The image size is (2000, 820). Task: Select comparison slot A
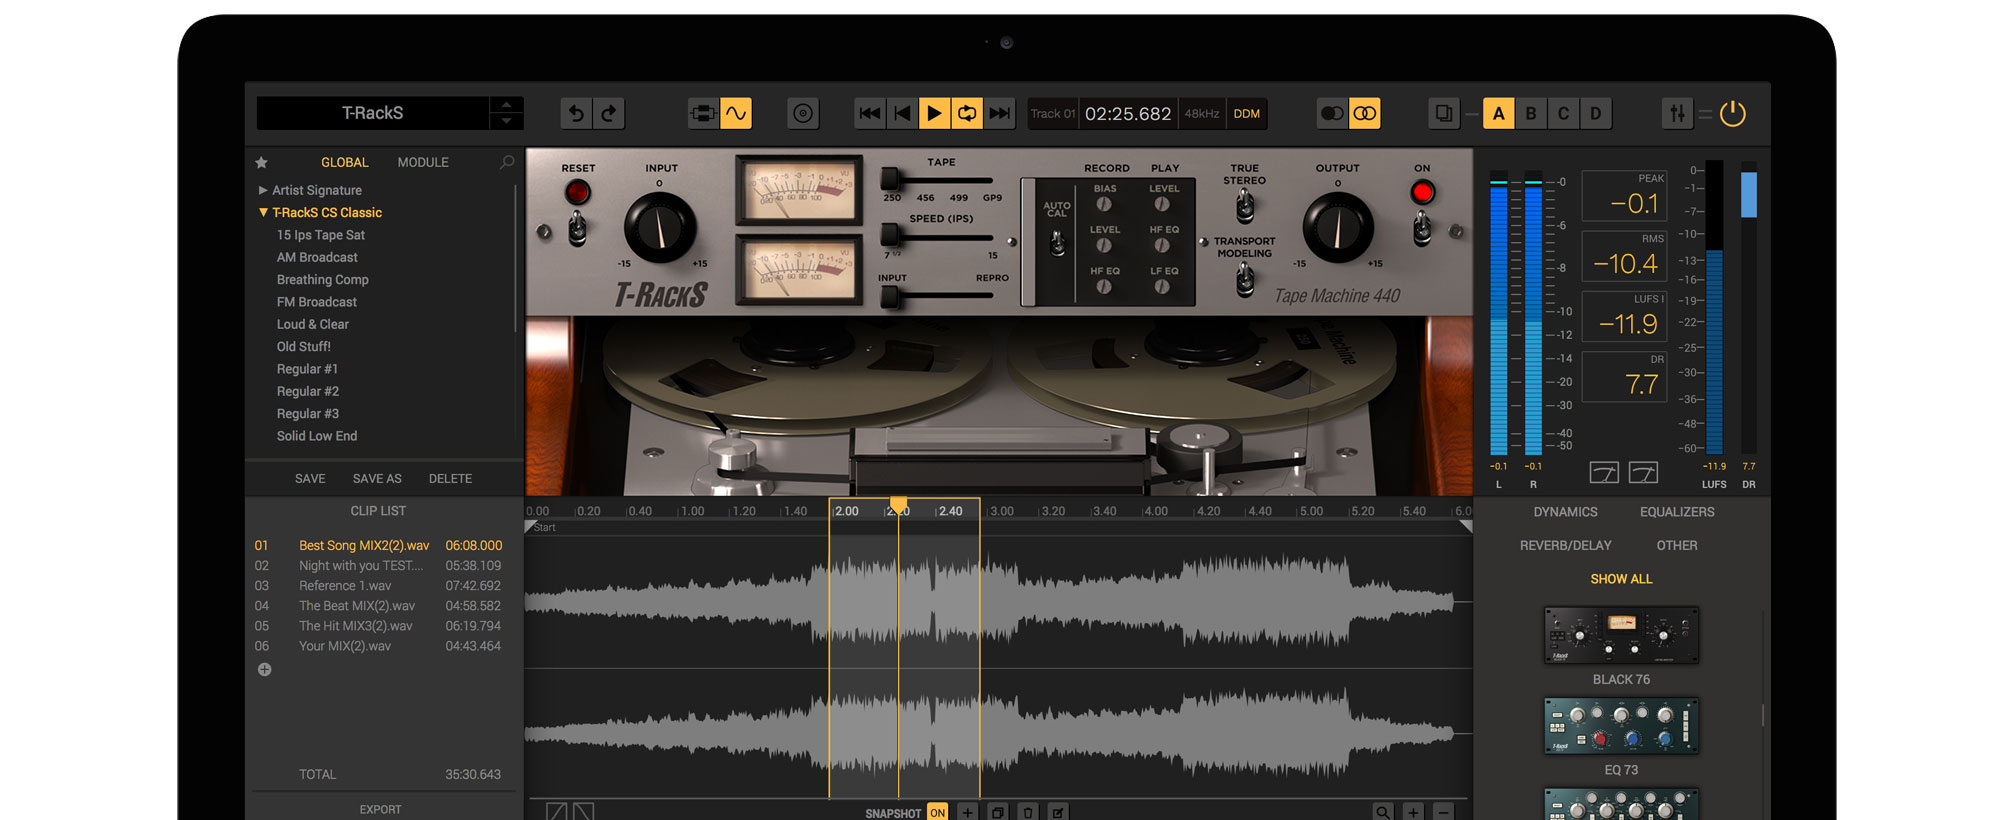pyautogui.click(x=1498, y=114)
